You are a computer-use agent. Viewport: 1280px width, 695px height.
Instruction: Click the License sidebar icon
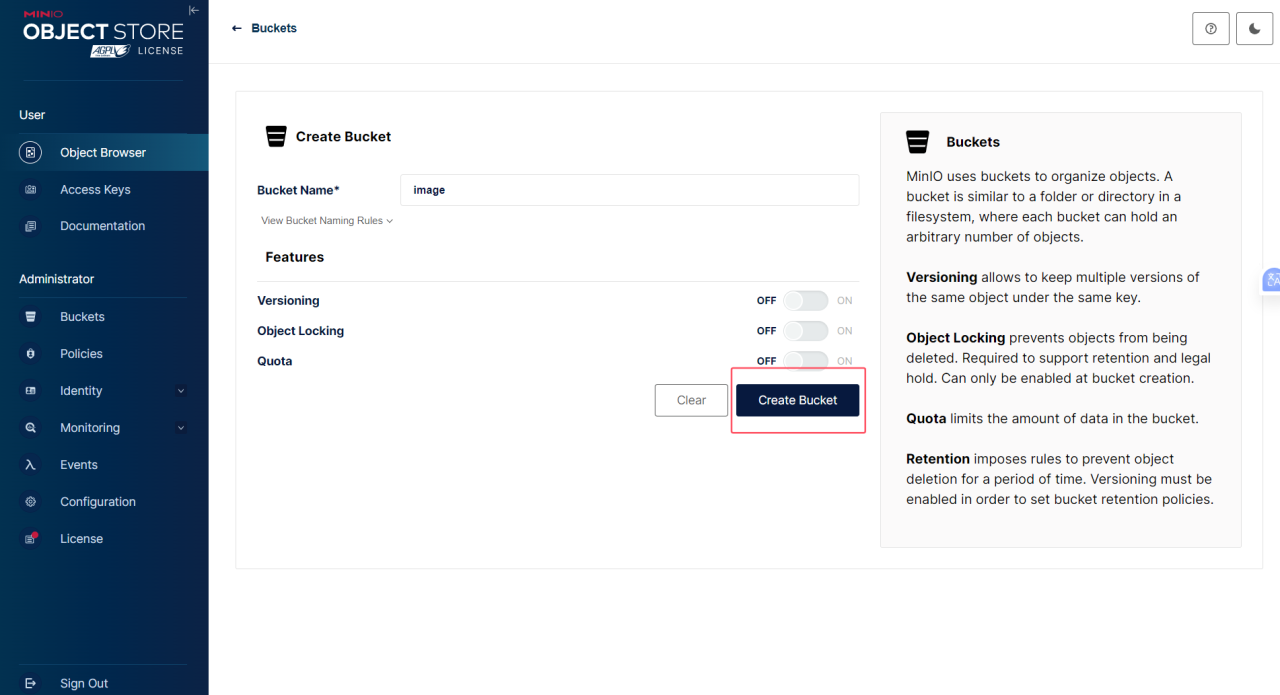click(31, 539)
